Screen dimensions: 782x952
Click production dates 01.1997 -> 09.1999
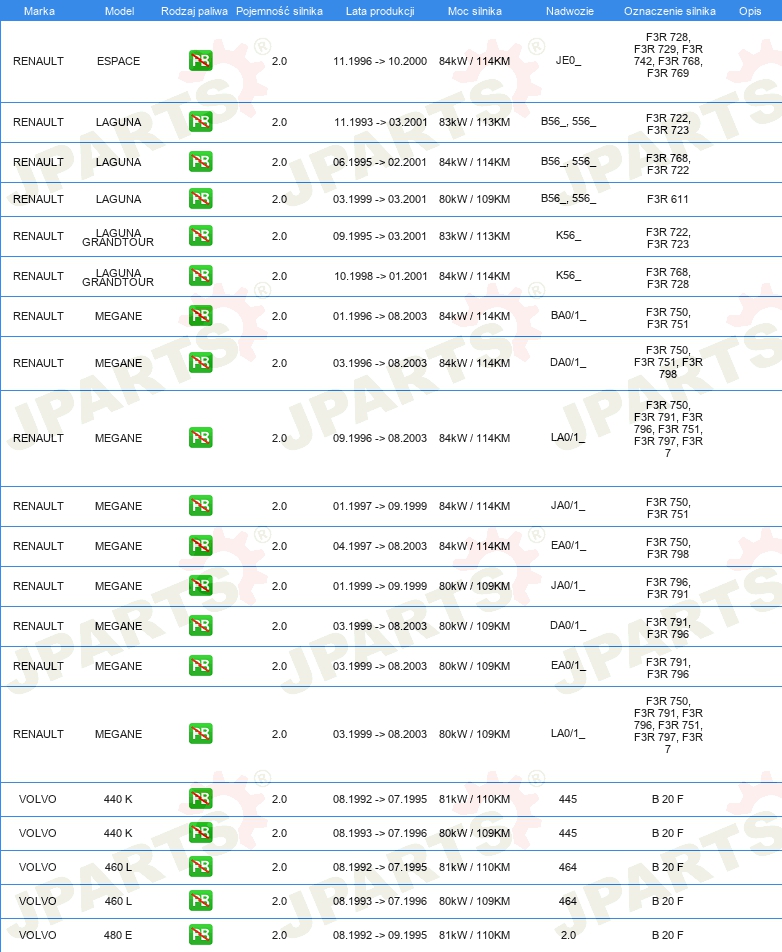pyautogui.click(x=380, y=506)
